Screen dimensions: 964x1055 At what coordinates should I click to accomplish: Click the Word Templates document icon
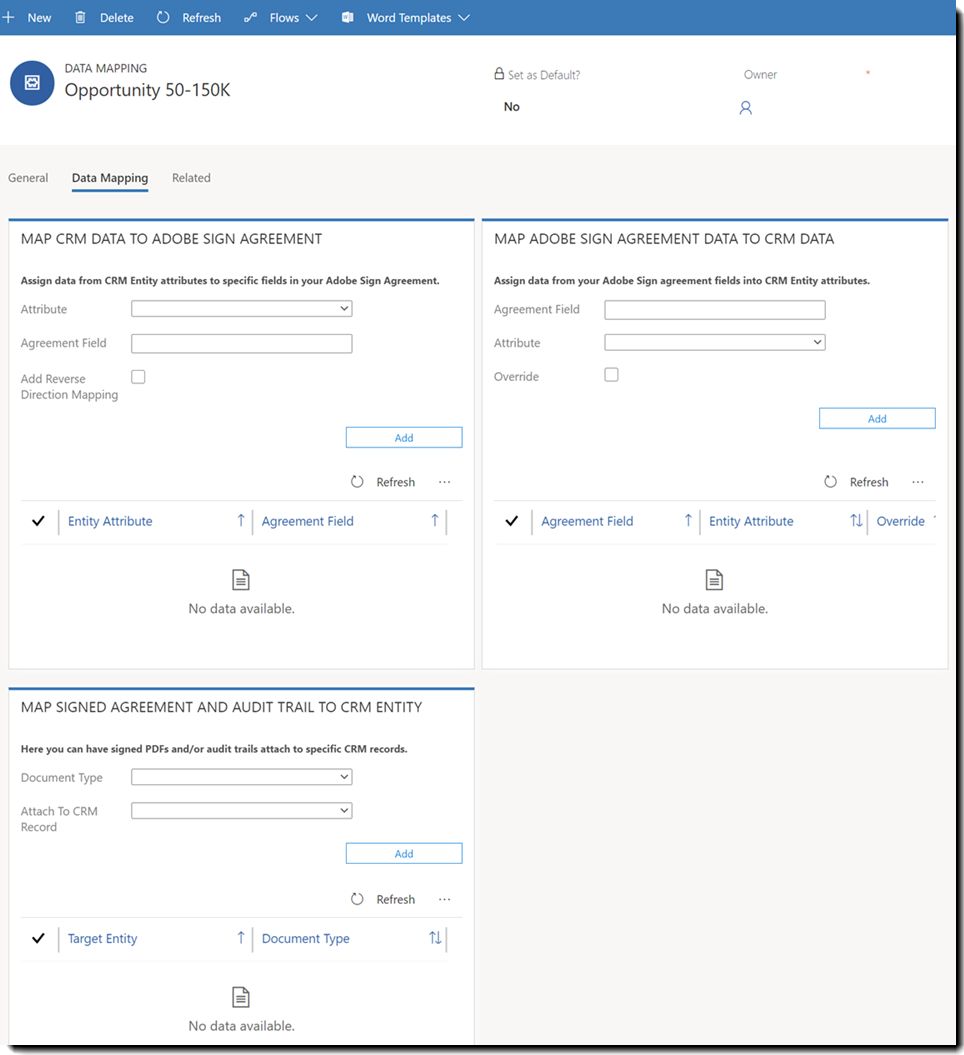[x=348, y=17]
